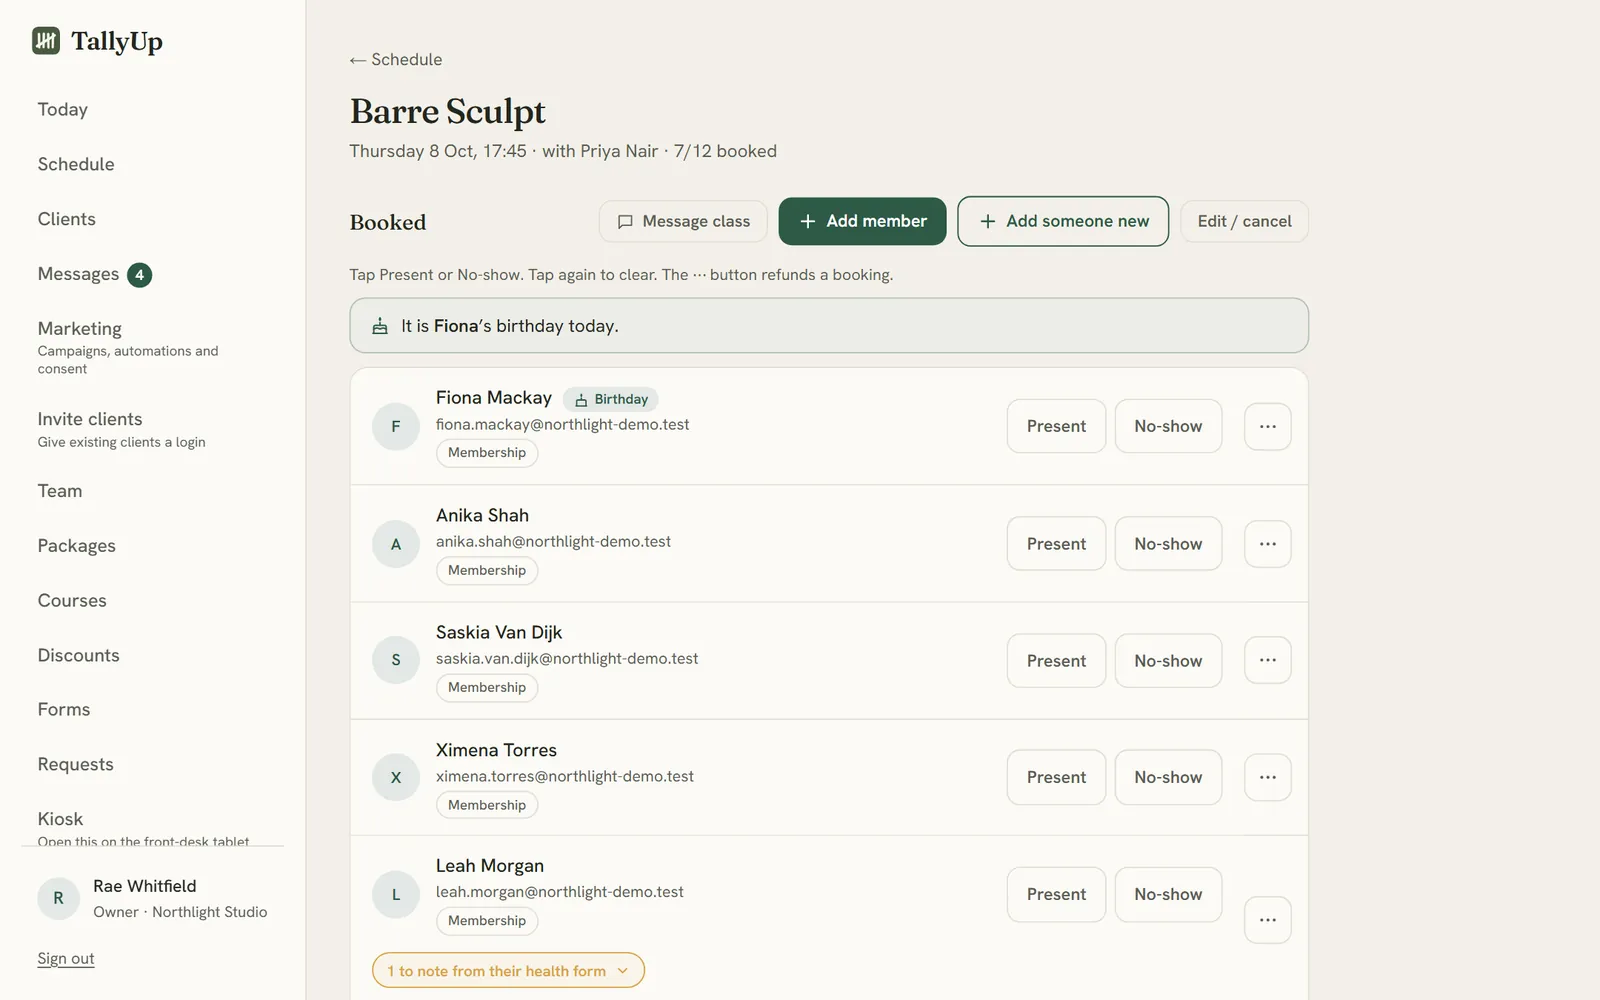Click Leah Morgan's avatar L
This screenshot has height=1000, width=1600.
point(396,894)
